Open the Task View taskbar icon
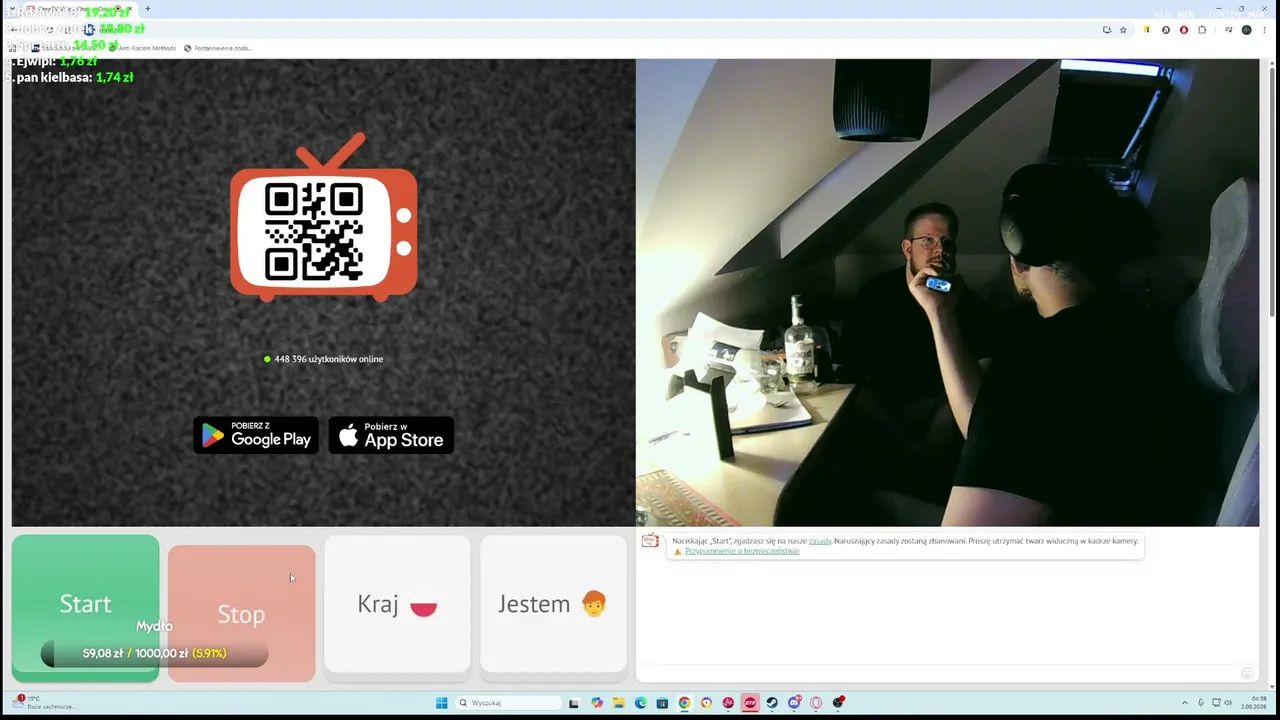 [575, 703]
